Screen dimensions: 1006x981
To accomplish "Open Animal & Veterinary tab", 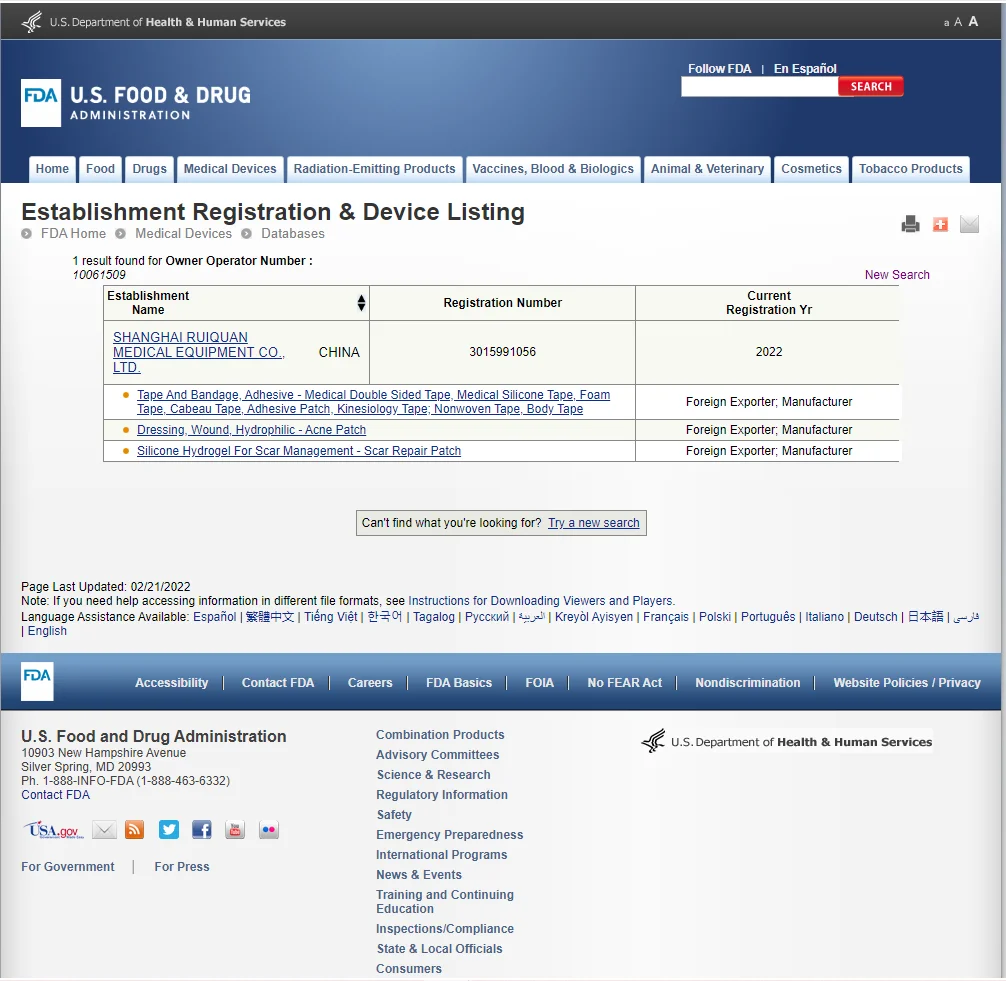I will click(x=707, y=169).
